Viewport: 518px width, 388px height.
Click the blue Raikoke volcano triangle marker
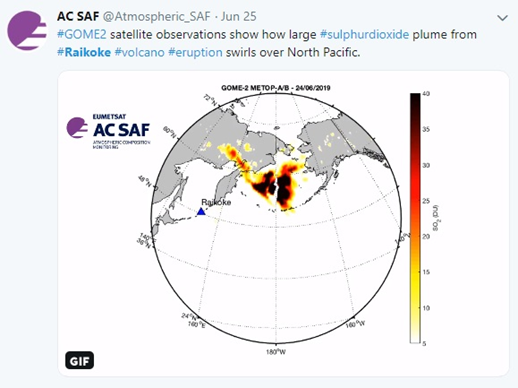point(201,211)
